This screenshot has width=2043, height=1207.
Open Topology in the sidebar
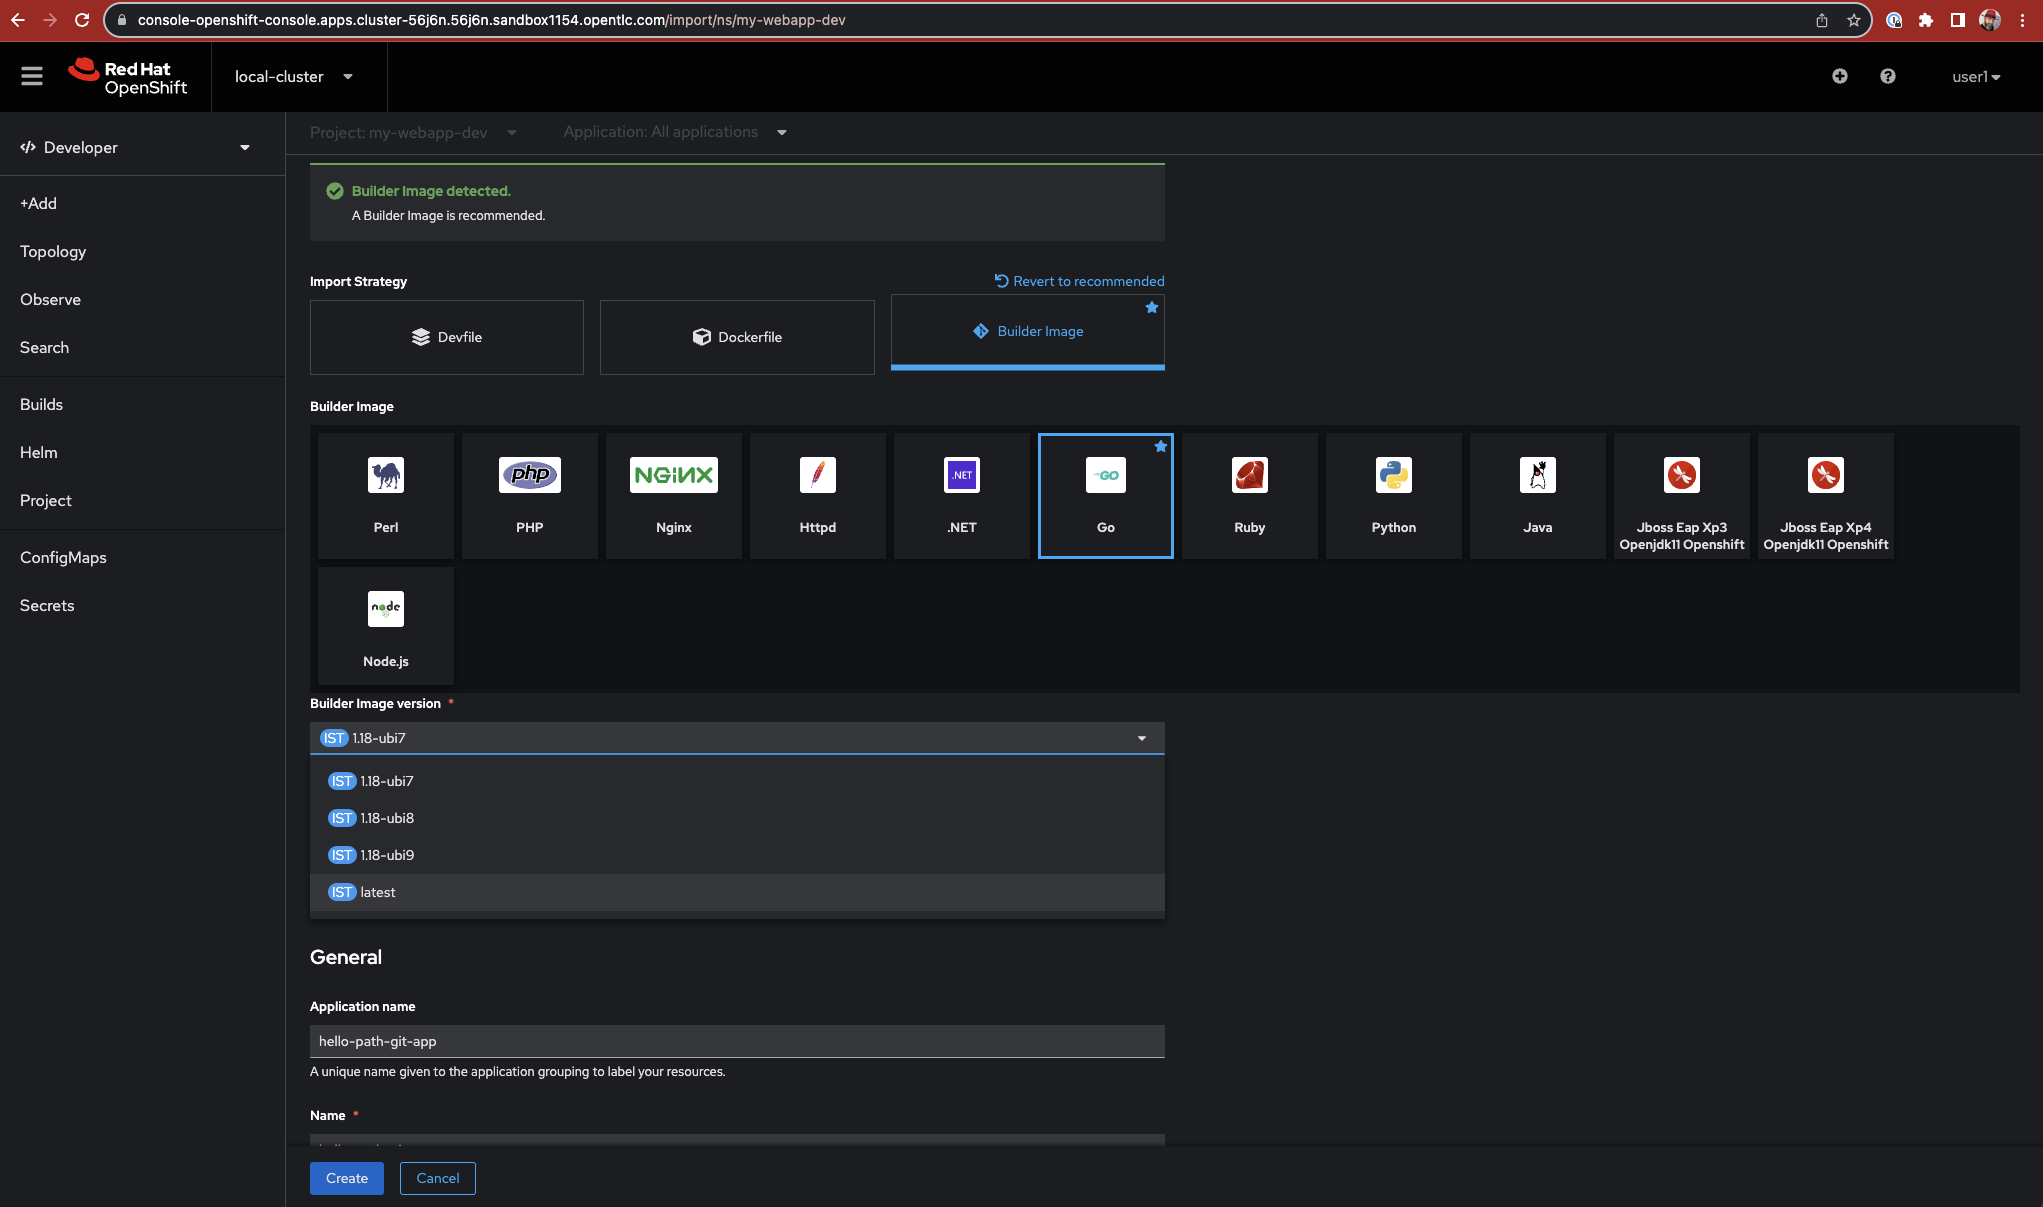pos(53,252)
